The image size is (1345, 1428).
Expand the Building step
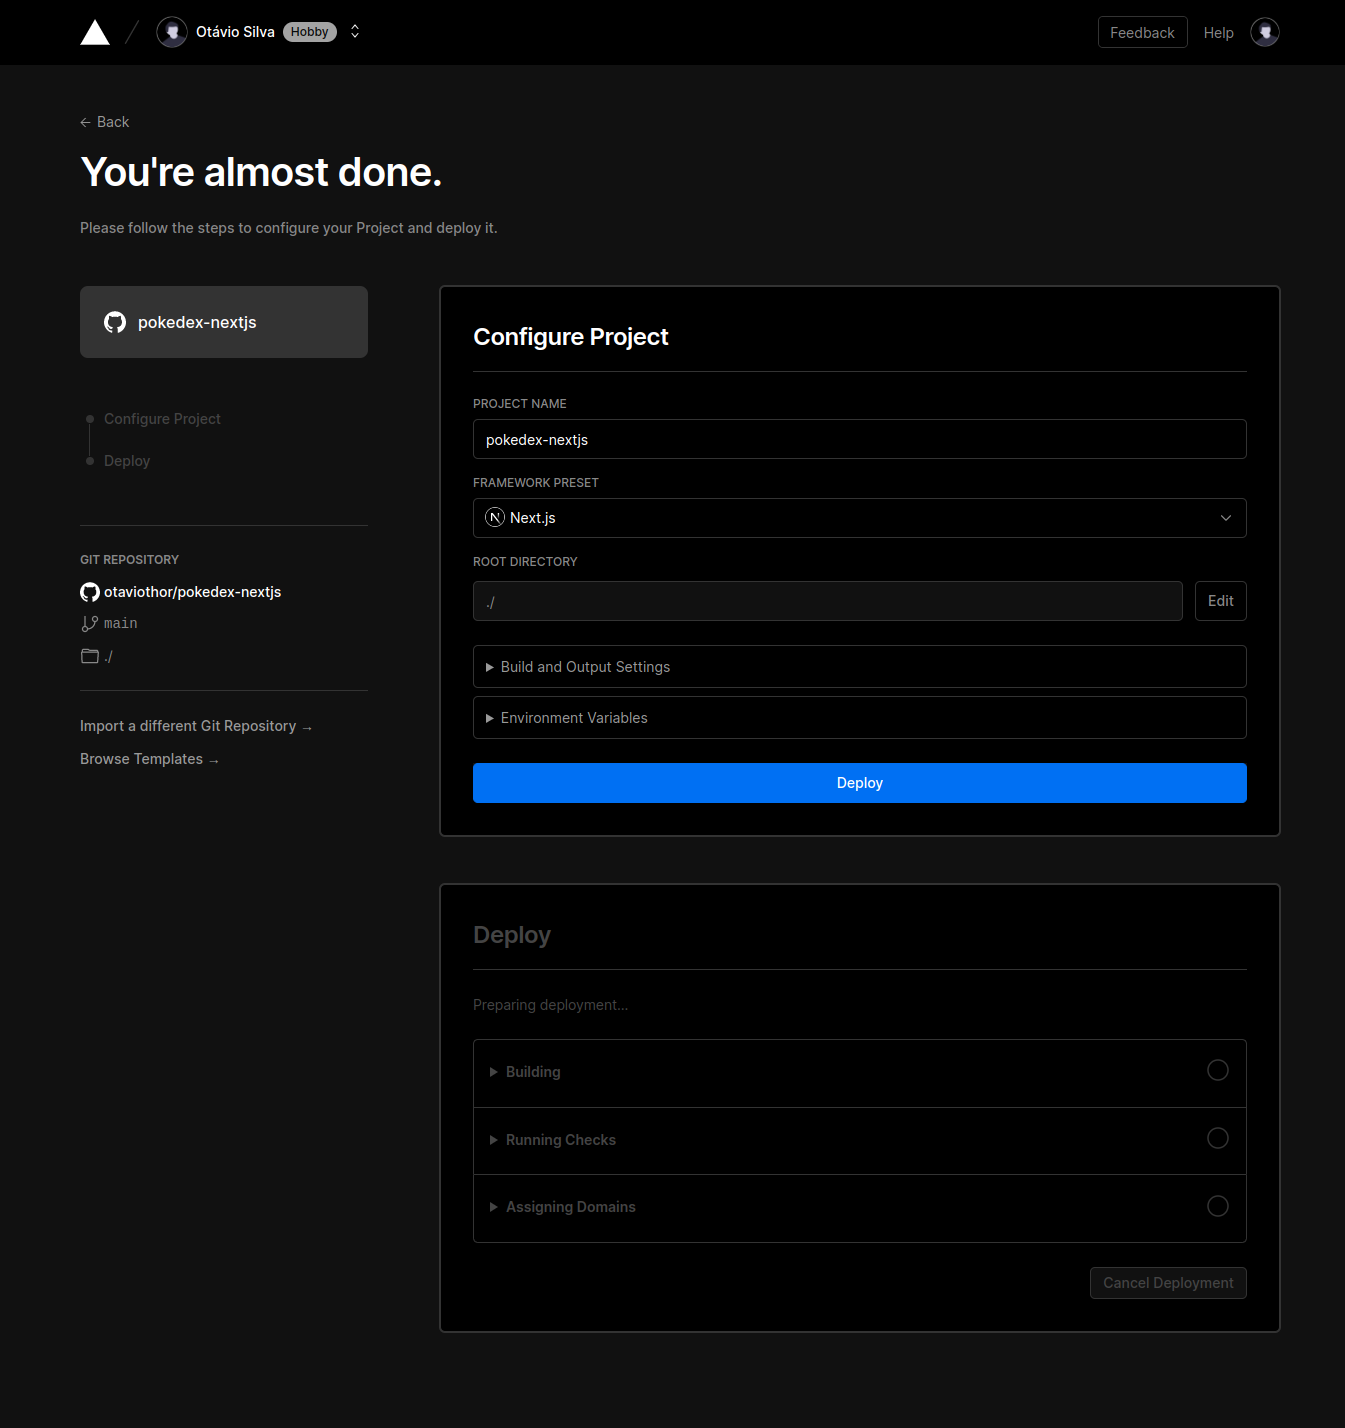tap(860, 1073)
